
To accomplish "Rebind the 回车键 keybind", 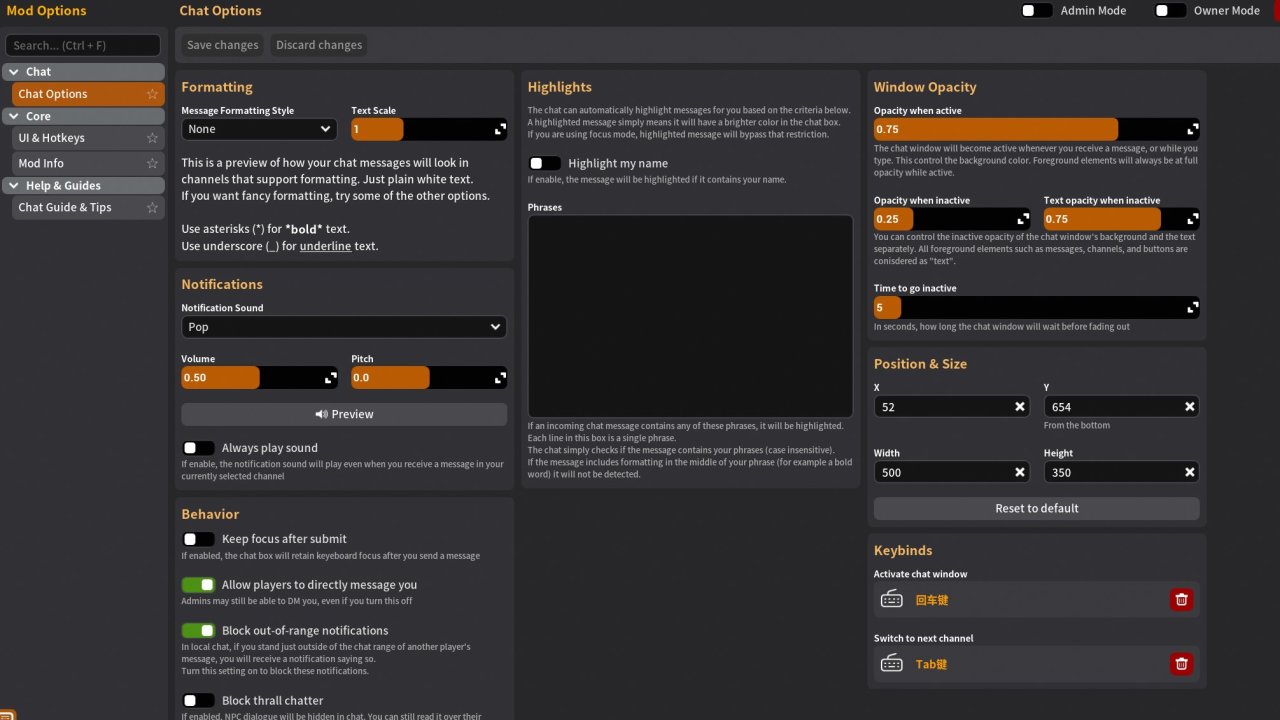I will click(x=932, y=600).
